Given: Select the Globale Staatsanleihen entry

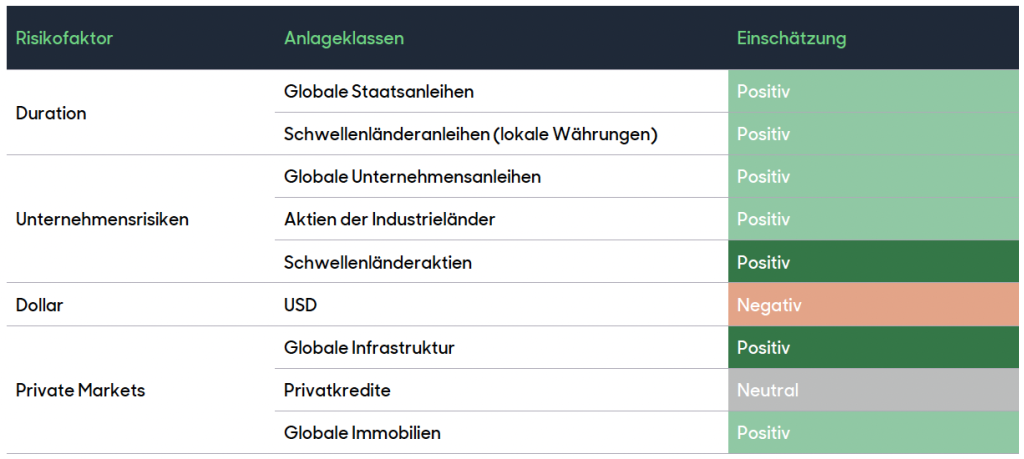Looking at the screenshot, I should click(379, 92).
